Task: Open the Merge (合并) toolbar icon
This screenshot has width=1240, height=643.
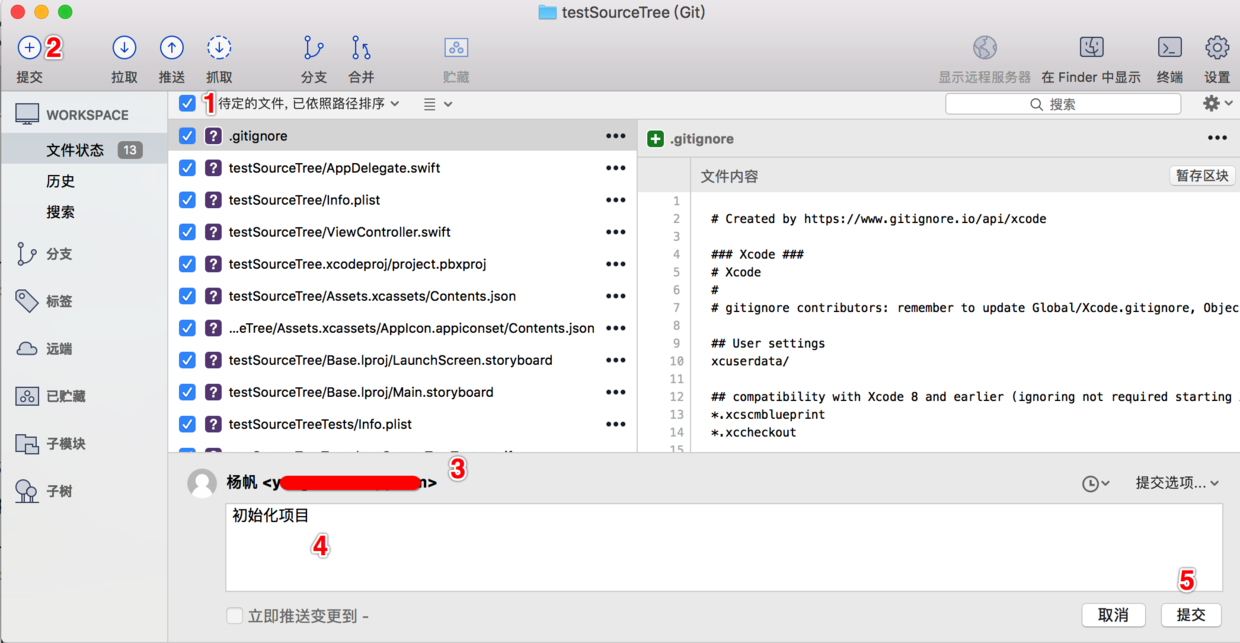Action: point(361,47)
